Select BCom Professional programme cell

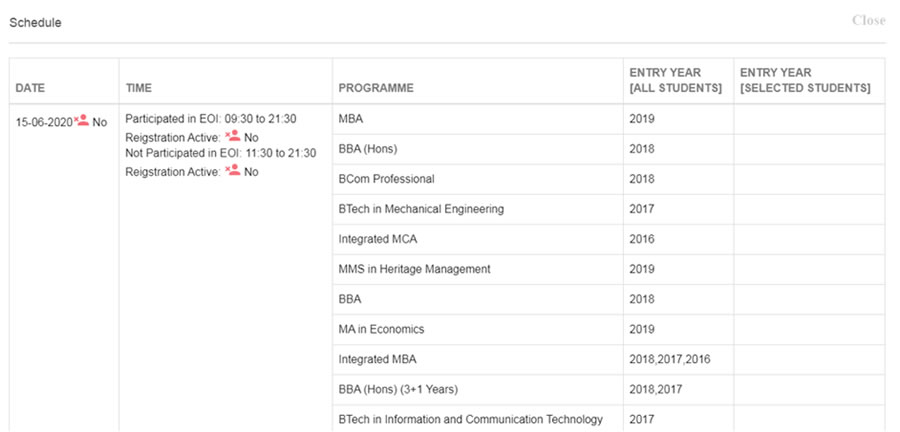tap(478, 179)
